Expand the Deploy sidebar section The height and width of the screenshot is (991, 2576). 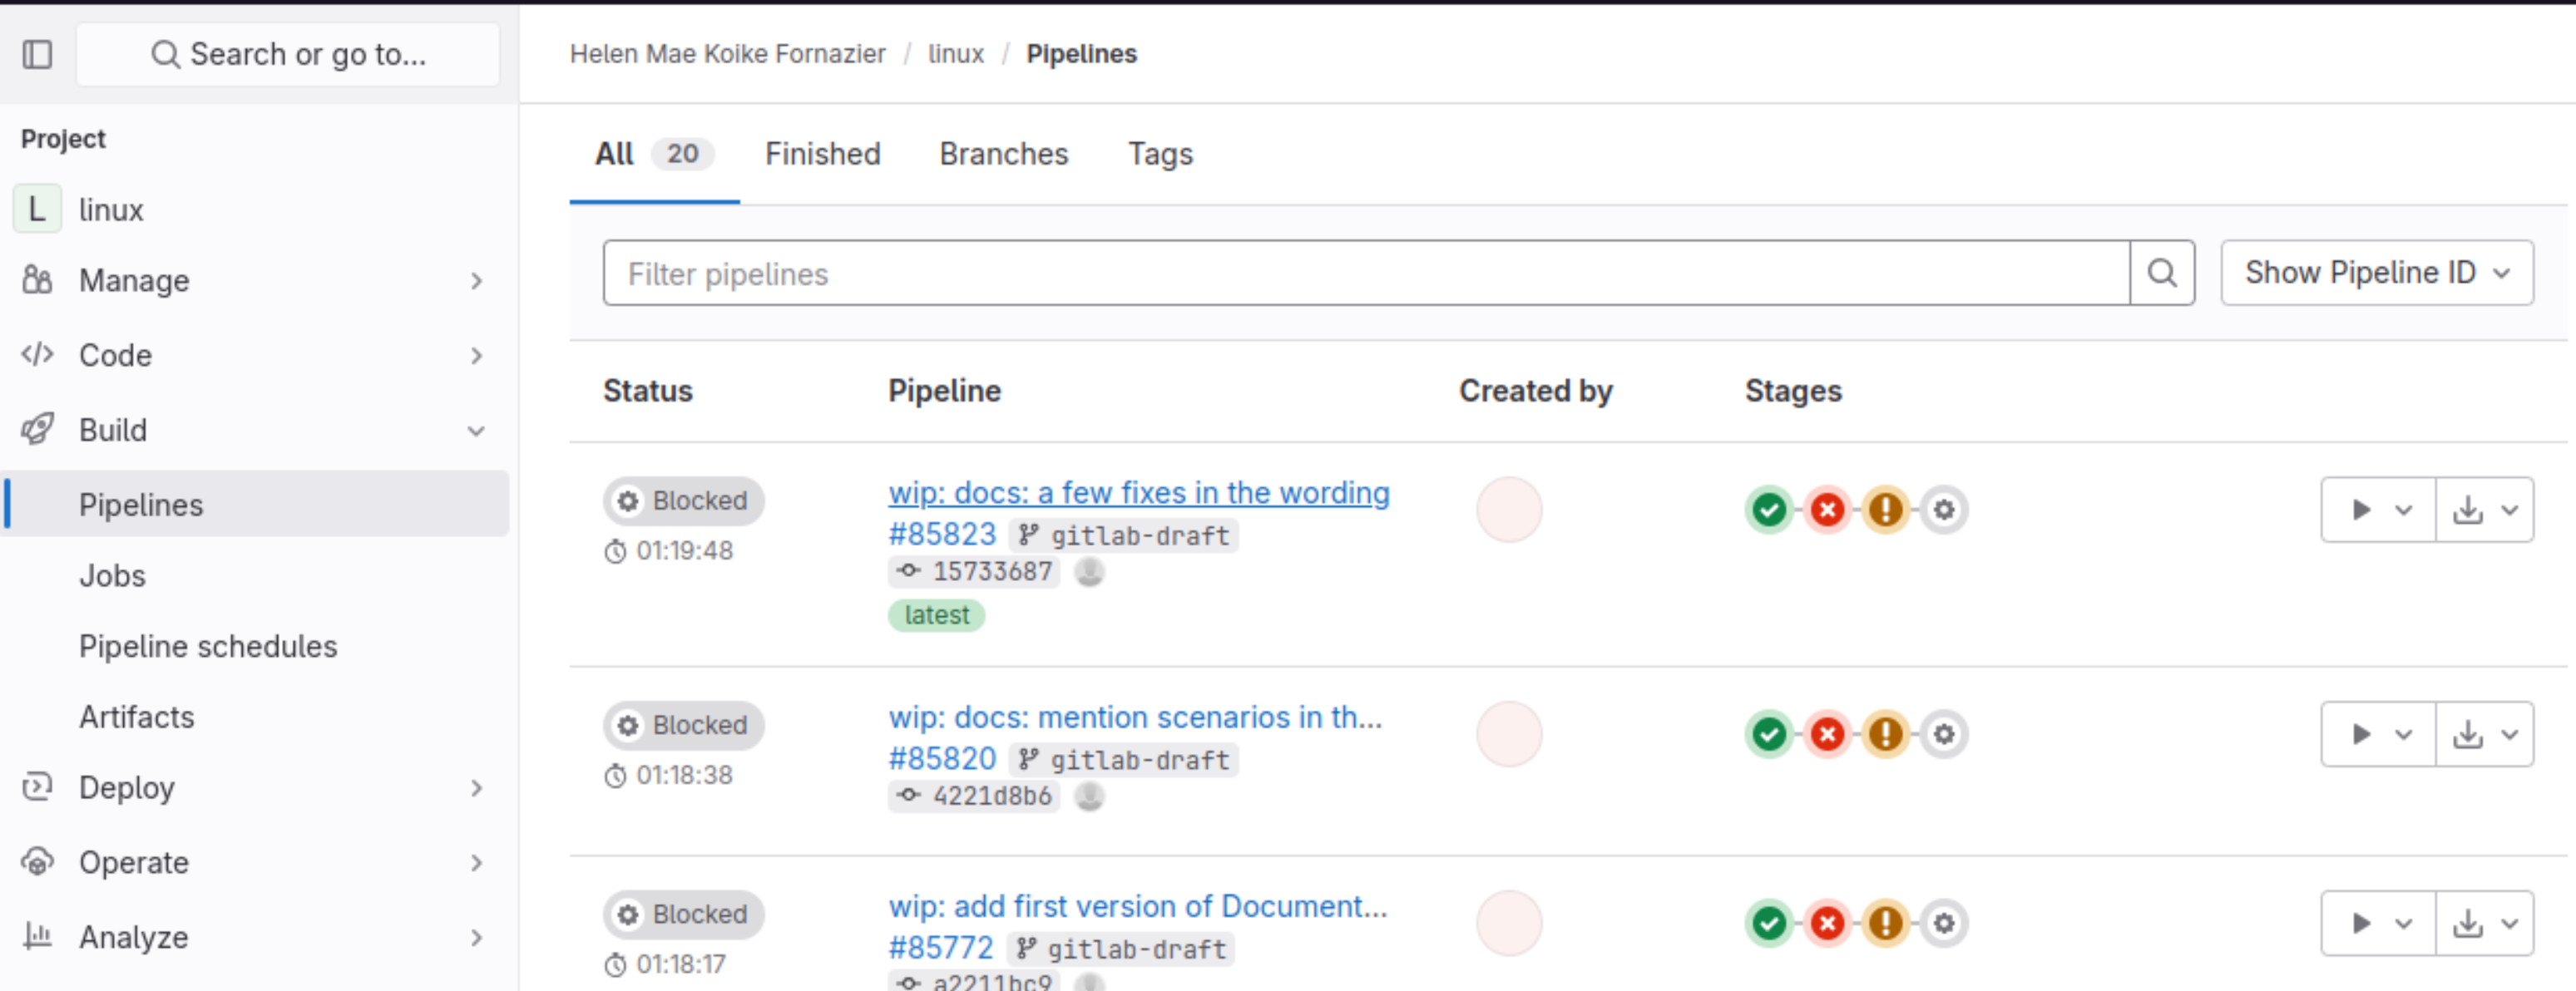tap(255, 788)
